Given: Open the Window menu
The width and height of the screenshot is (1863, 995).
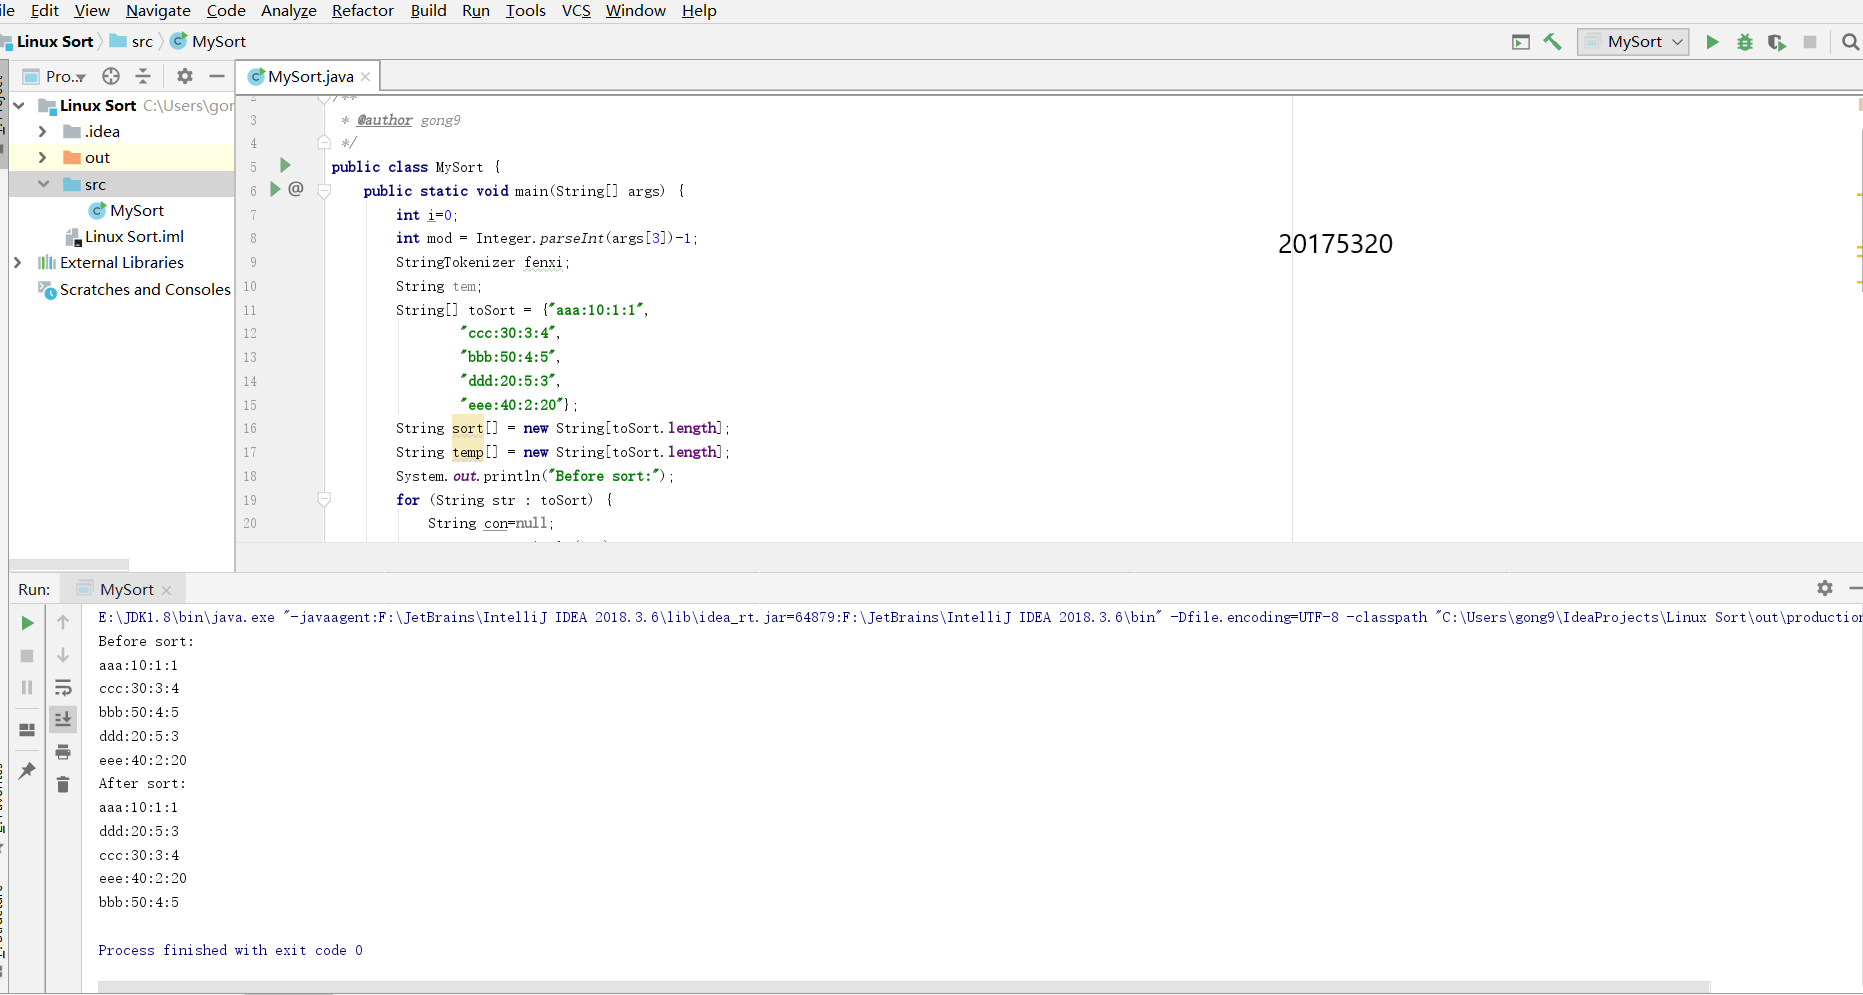Looking at the screenshot, I should [x=636, y=11].
